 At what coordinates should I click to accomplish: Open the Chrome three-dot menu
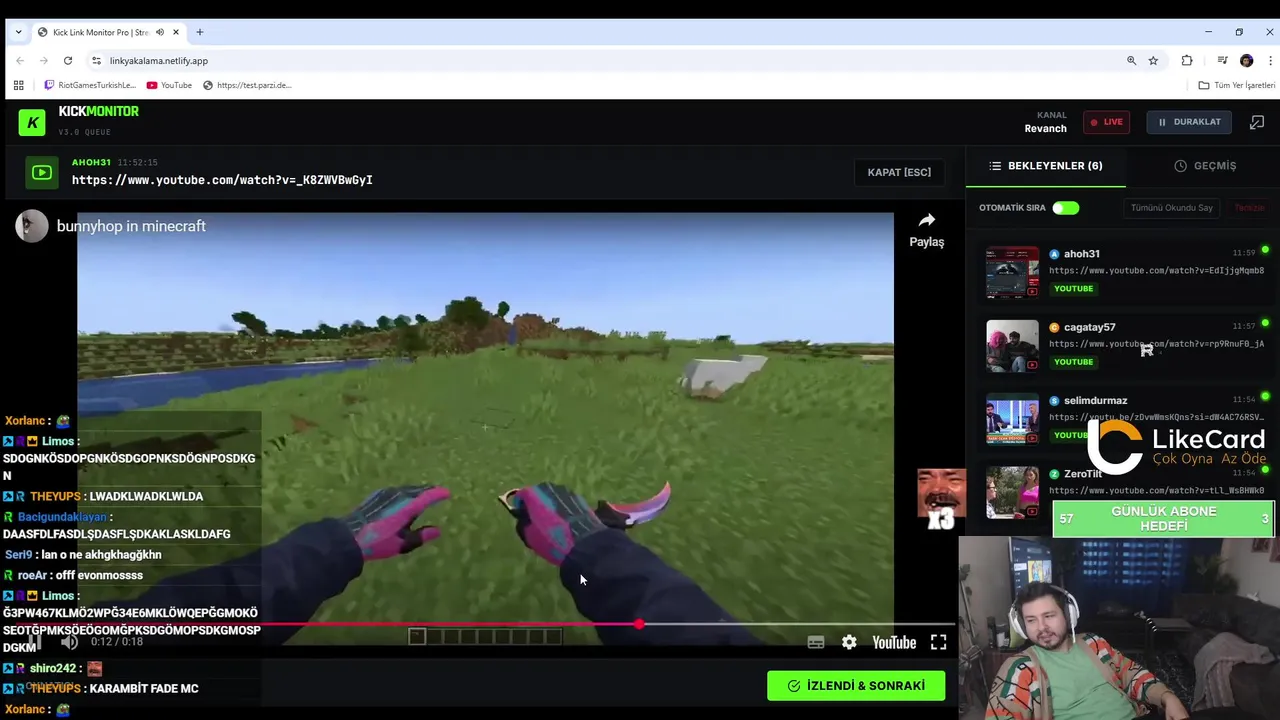[1270, 61]
